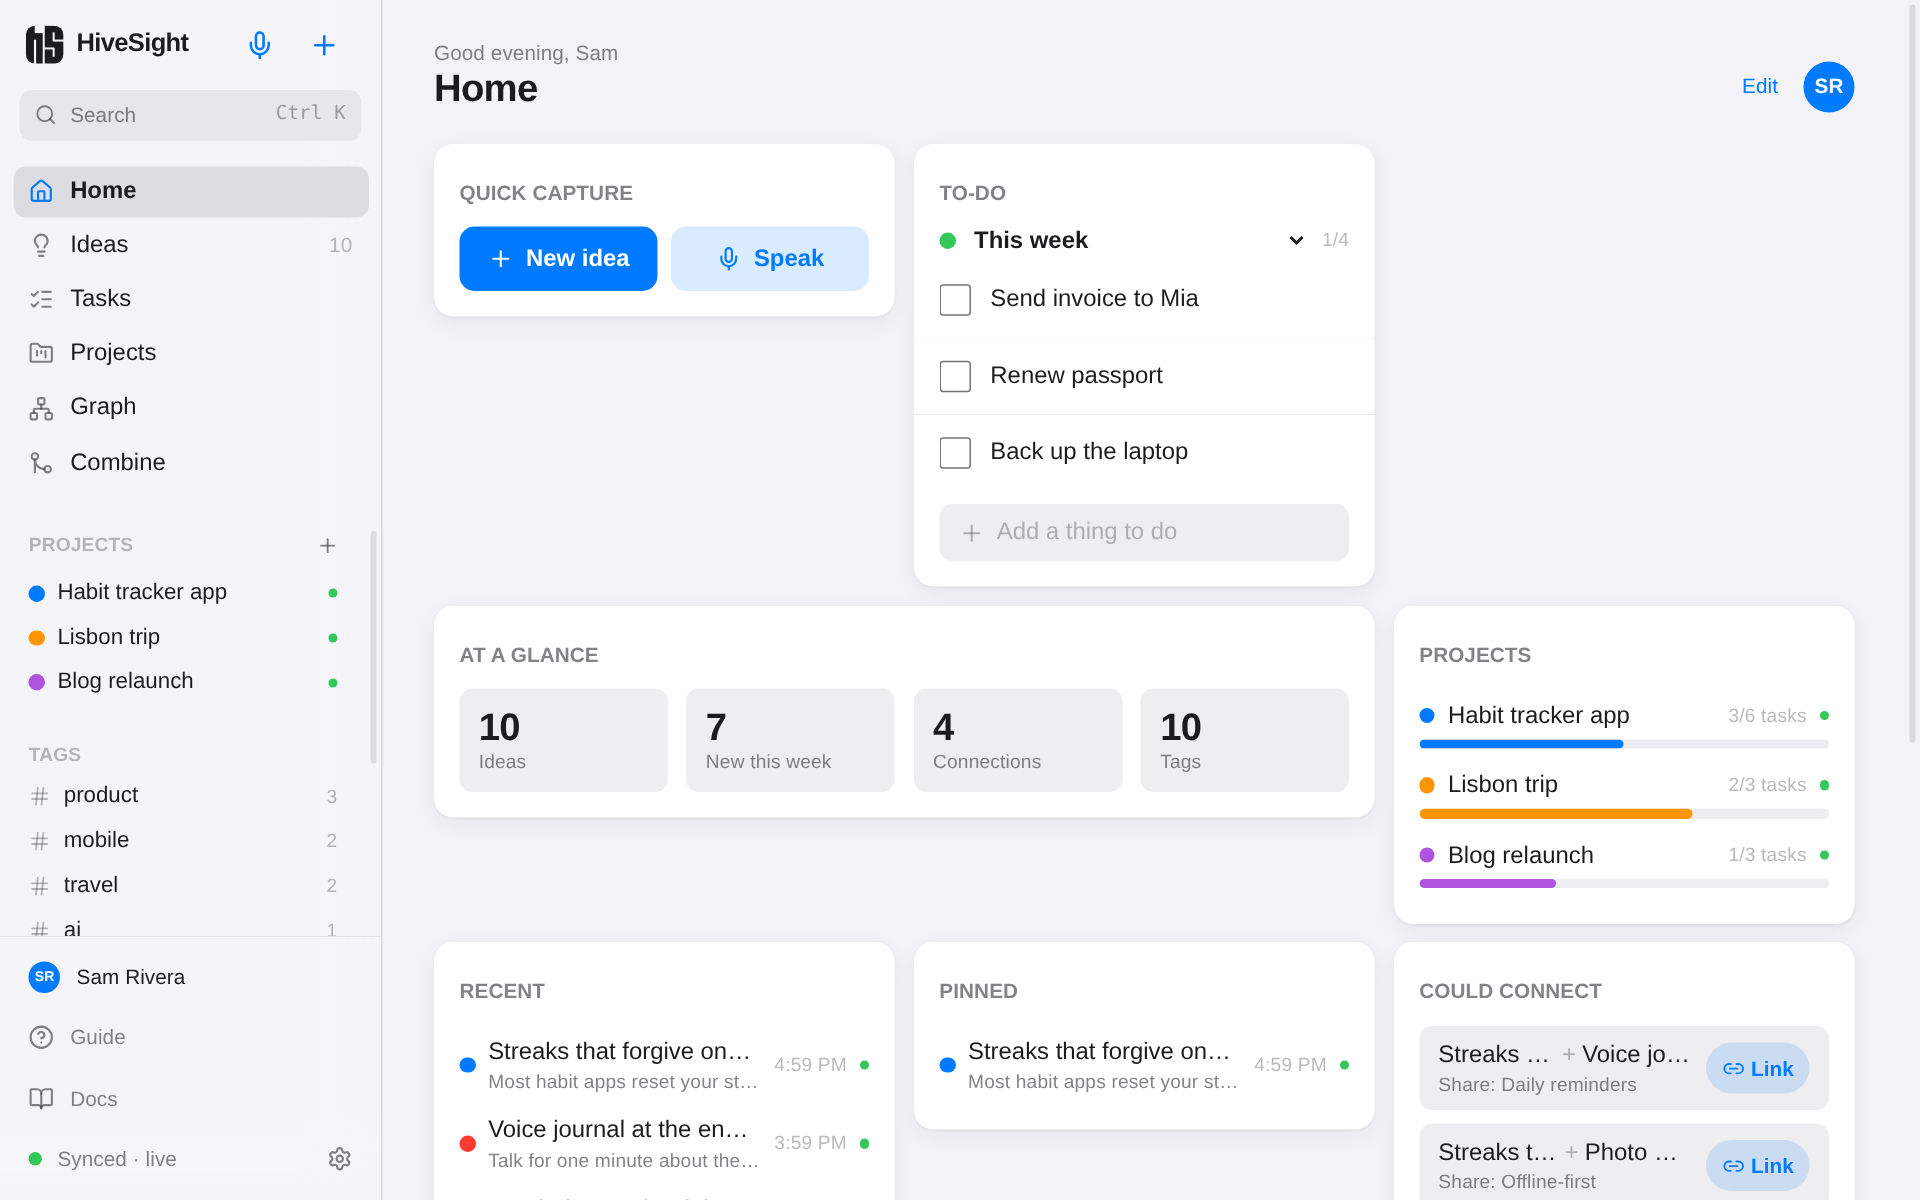
Task: Click the SR avatar in top right
Action: [1828, 87]
